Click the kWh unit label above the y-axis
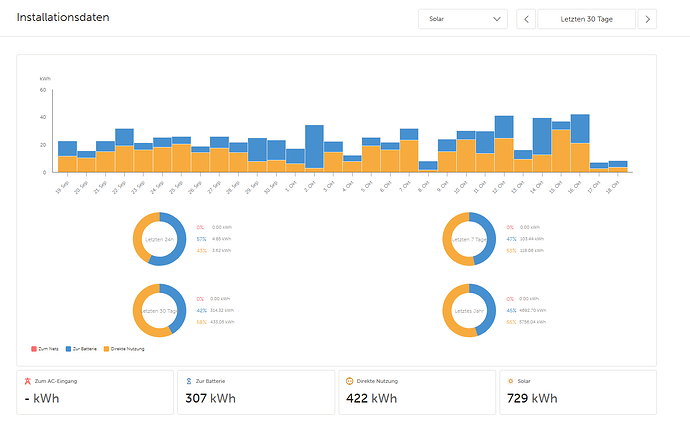 coord(45,79)
